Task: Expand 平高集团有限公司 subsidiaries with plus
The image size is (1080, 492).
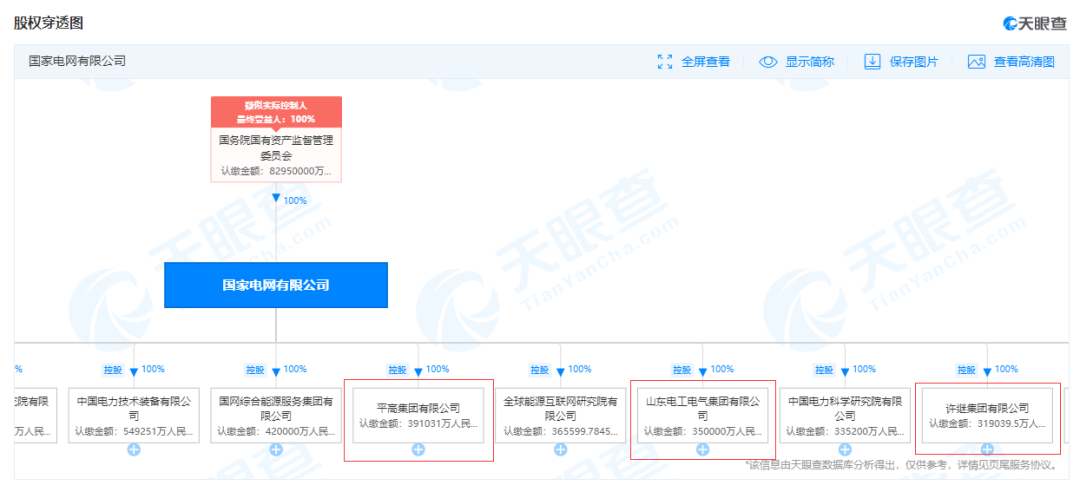Action: [418, 450]
